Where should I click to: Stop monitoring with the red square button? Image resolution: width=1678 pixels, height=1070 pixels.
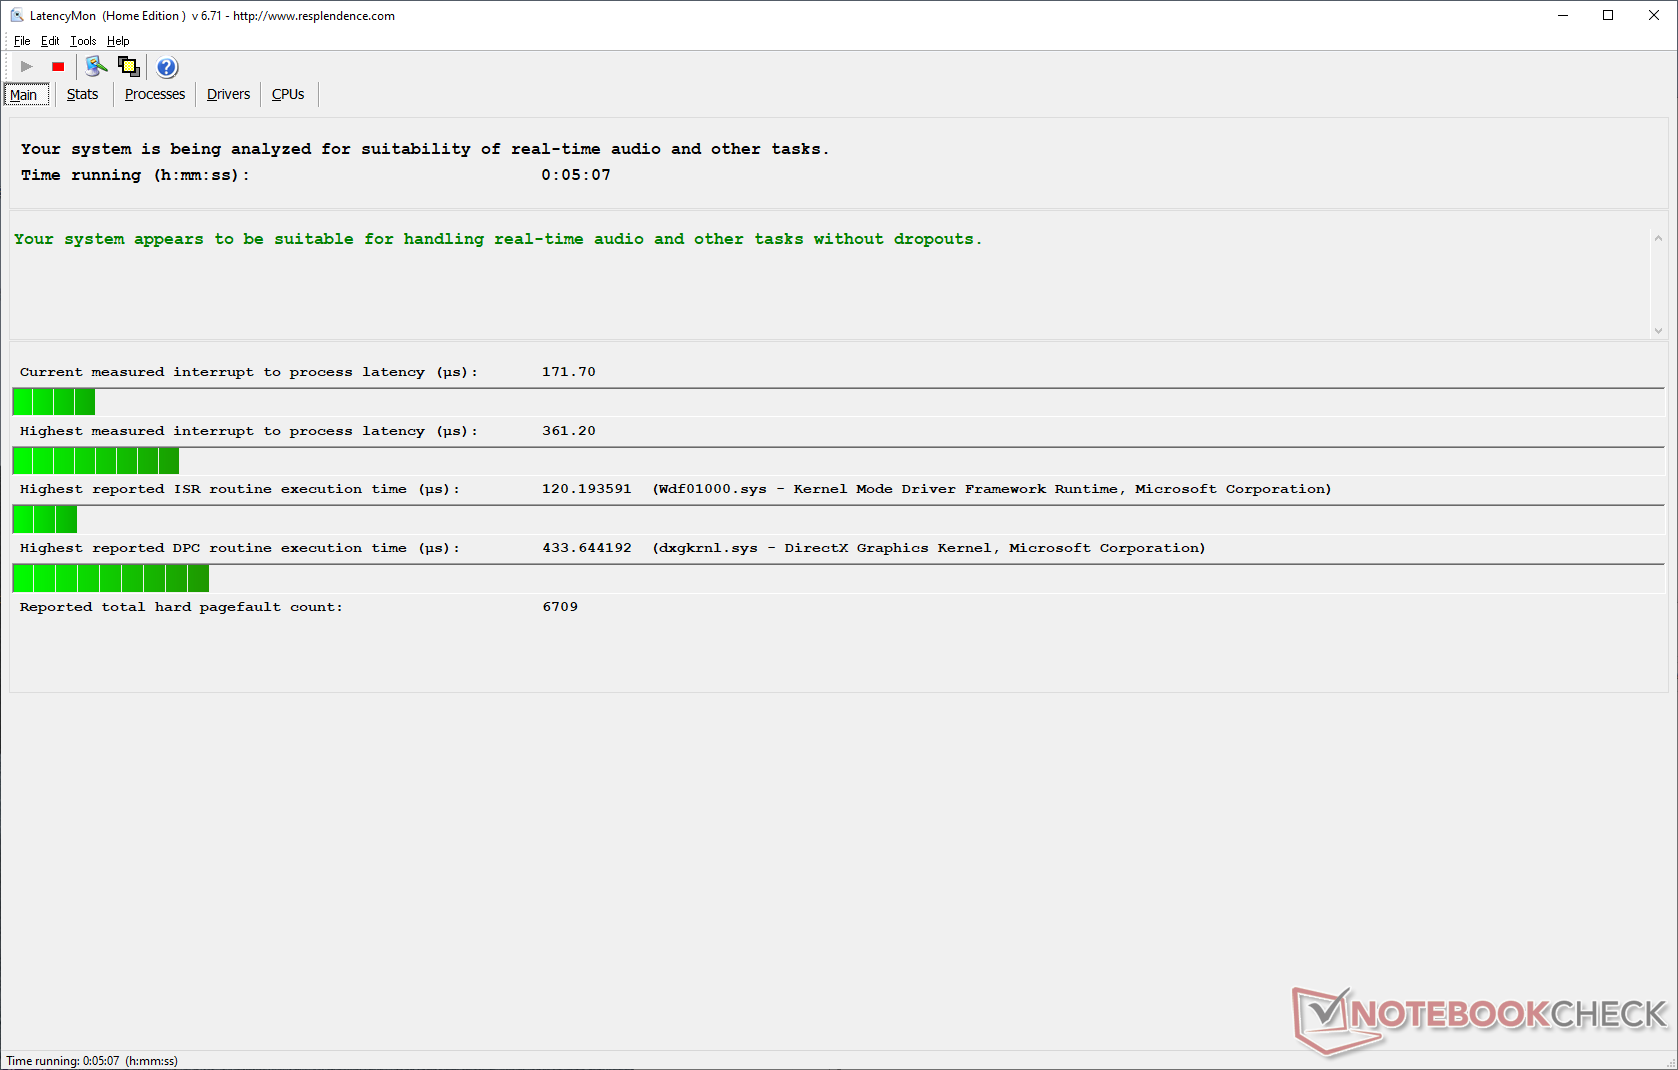click(58, 67)
